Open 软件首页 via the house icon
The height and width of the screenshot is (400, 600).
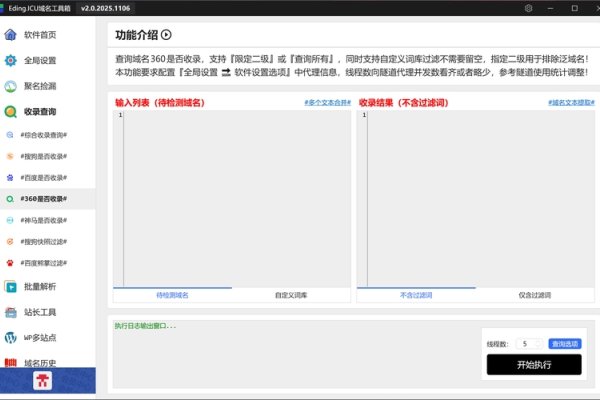pos(10,35)
